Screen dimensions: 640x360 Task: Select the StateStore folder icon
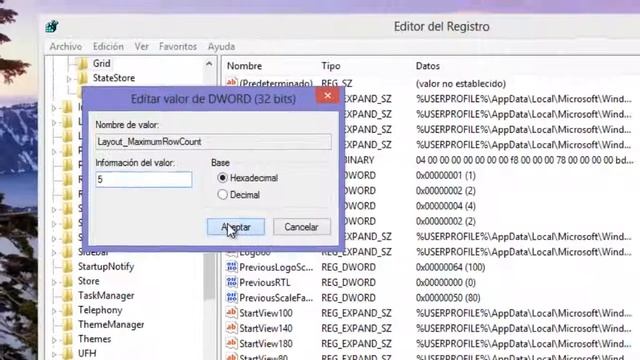click(83, 78)
